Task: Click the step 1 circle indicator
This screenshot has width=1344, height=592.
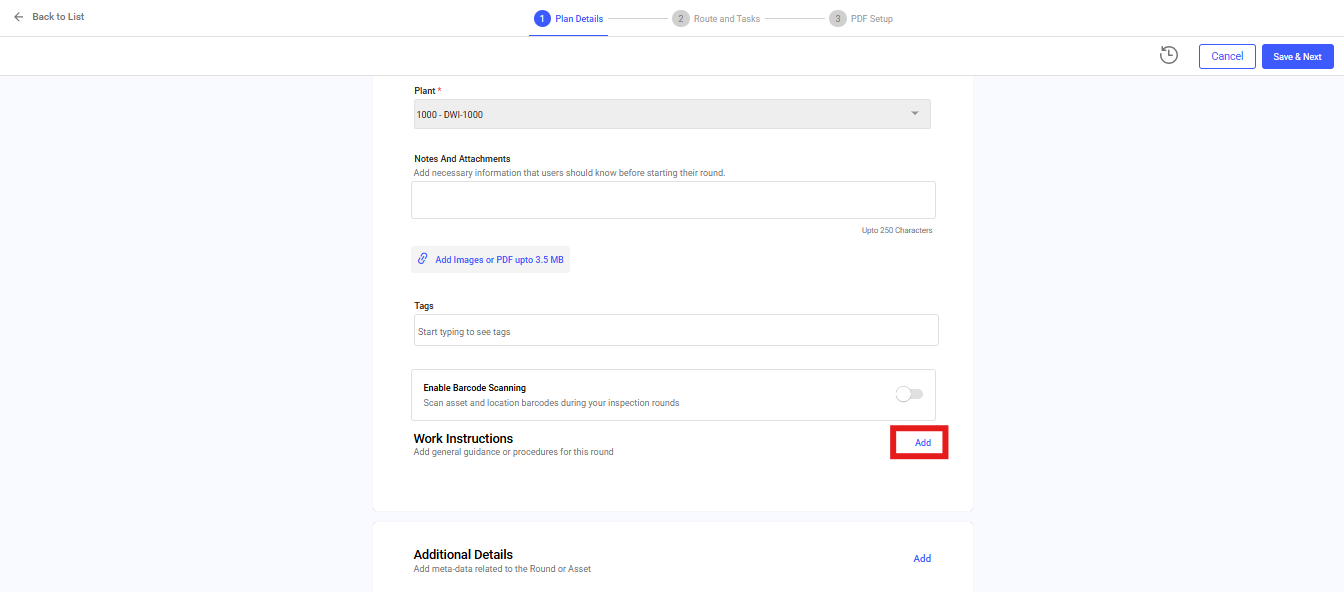Action: click(x=542, y=18)
